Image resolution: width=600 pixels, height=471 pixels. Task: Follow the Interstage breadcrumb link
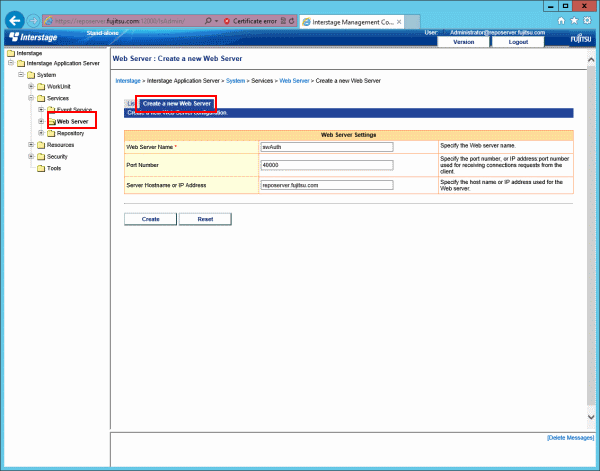click(128, 81)
